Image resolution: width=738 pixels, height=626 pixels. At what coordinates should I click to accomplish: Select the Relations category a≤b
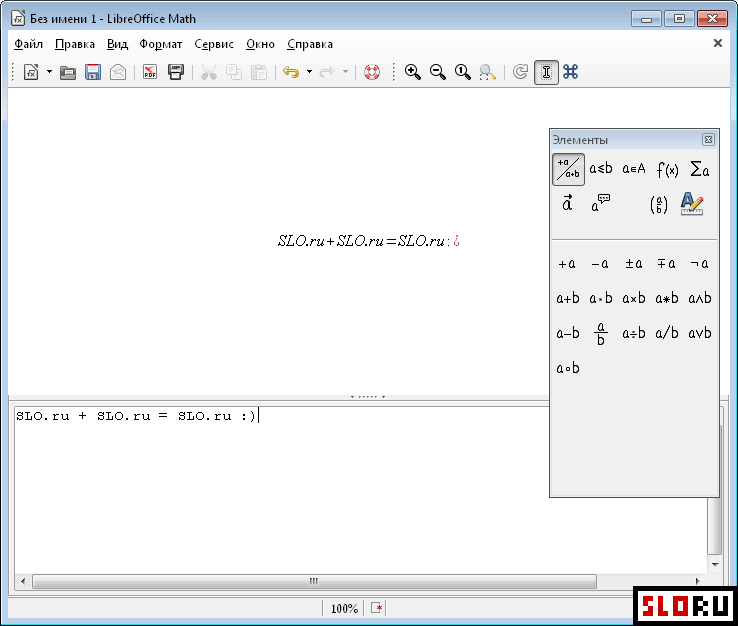601,169
